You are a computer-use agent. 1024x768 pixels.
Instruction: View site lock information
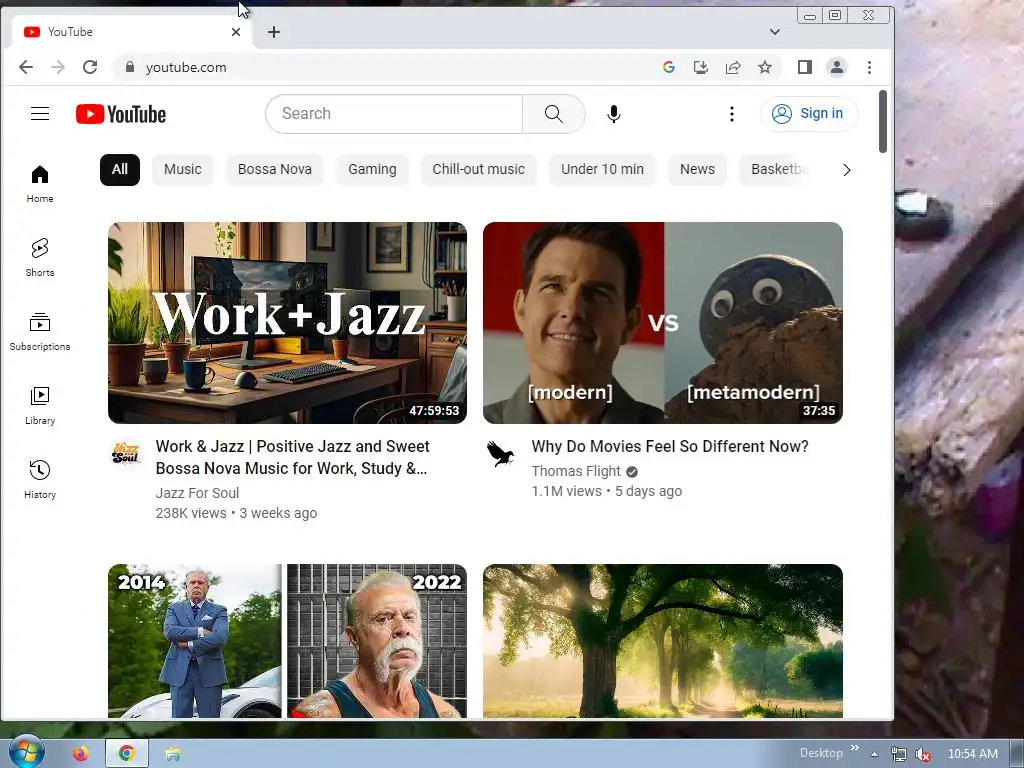tap(130, 67)
